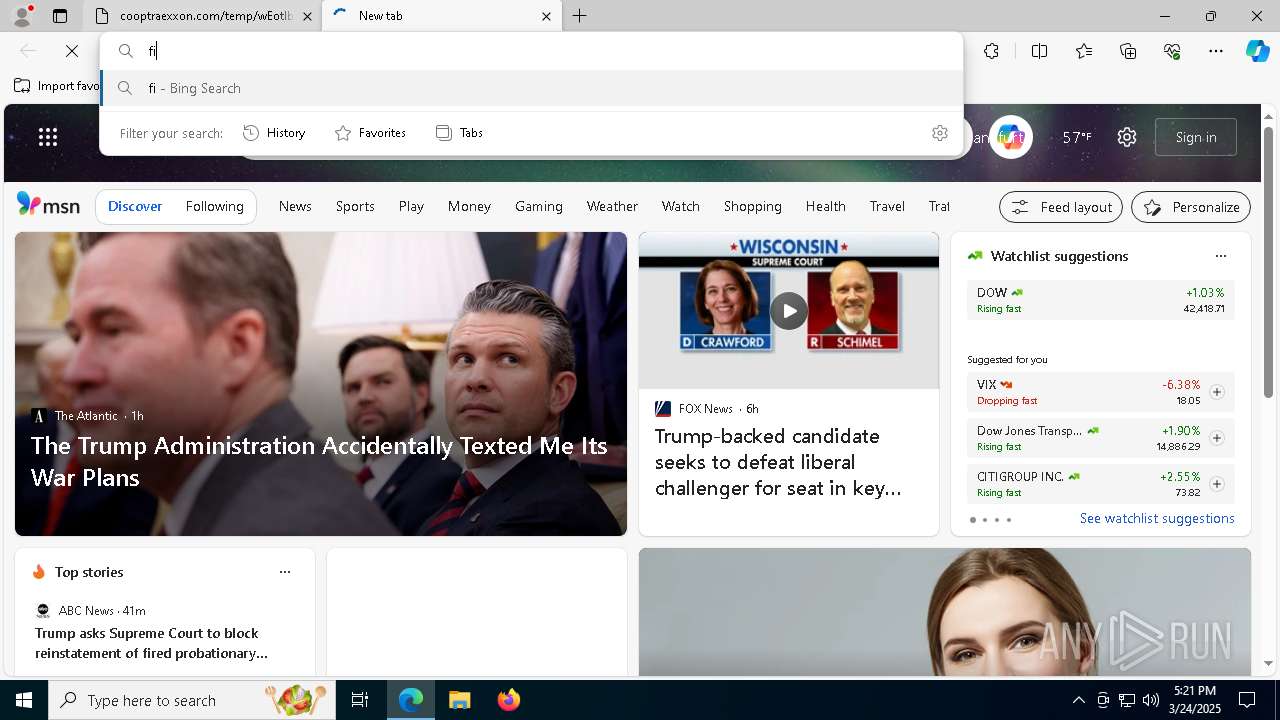The image size is (1280, 720).
Task: Open the Atlantic war plans story
Action: (320, 461)
